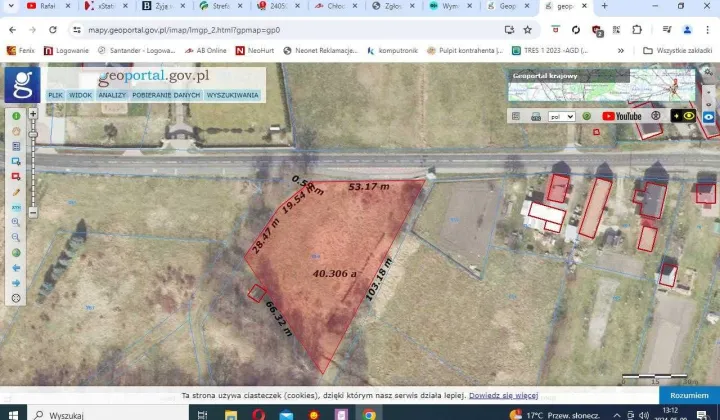Open the language dropdown showing pol
The width and height of the screenshot is (720, 420).
[x=562, y=116]
